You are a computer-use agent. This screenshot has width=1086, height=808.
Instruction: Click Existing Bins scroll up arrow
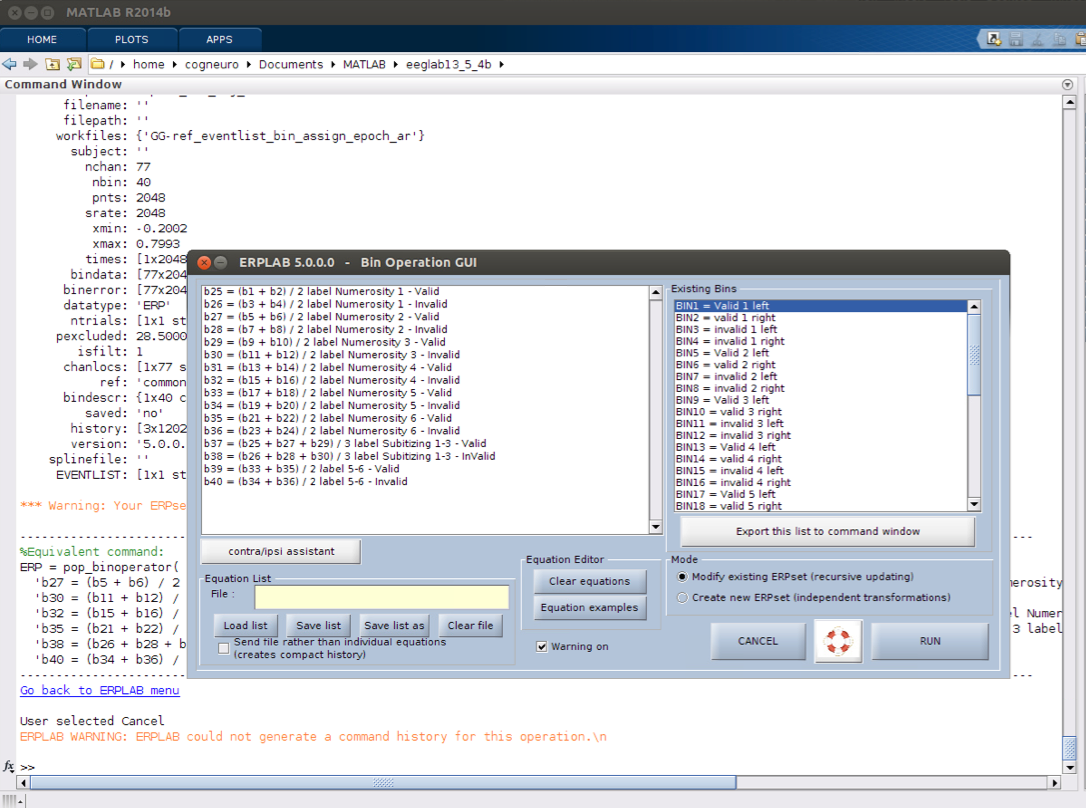click(x=974, y=307)
